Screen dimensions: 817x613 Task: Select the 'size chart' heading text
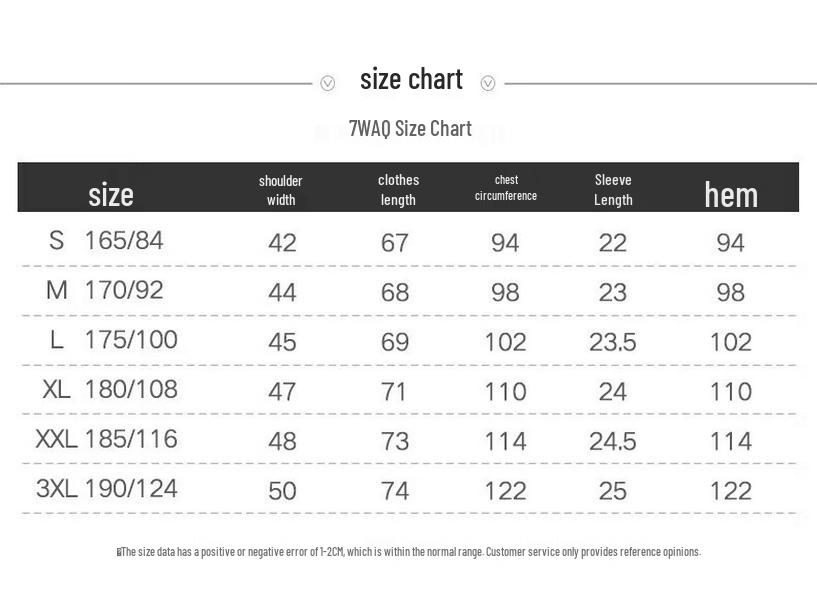point(411,80)
